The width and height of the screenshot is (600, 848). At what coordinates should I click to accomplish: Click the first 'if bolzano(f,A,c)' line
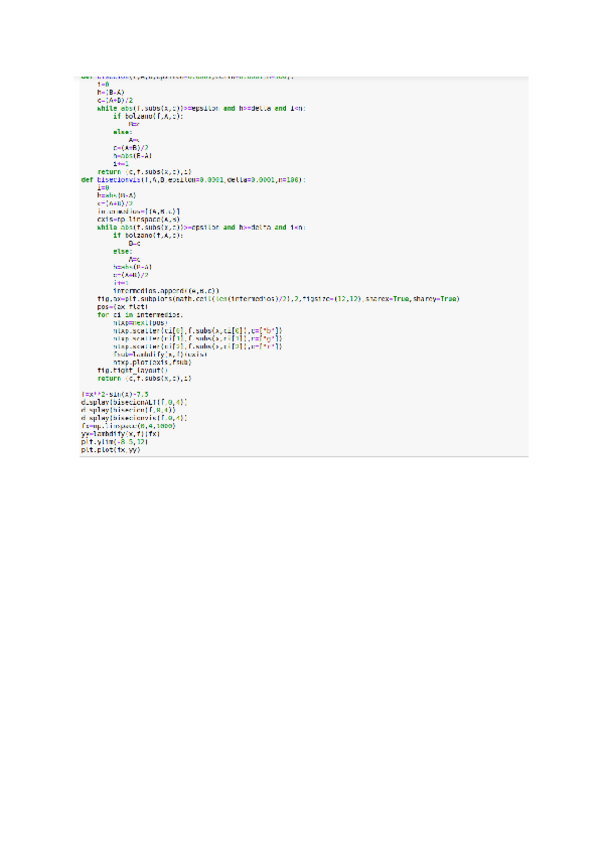pyautogui.click(x=148, y=116)
